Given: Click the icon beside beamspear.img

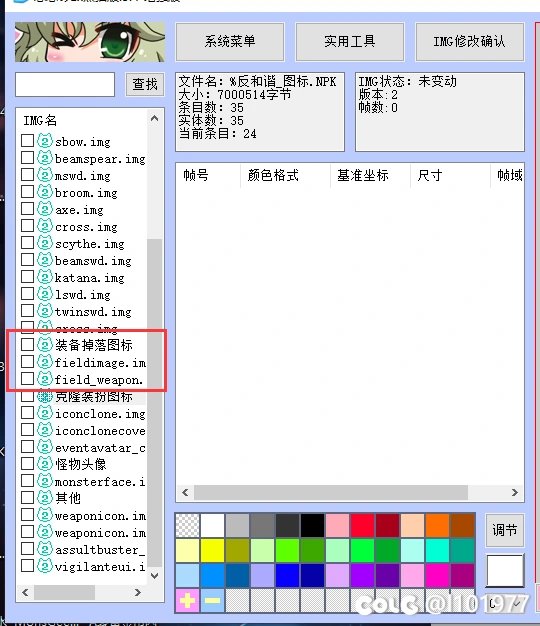Looking at the screenshot, I should click(45, 158).
